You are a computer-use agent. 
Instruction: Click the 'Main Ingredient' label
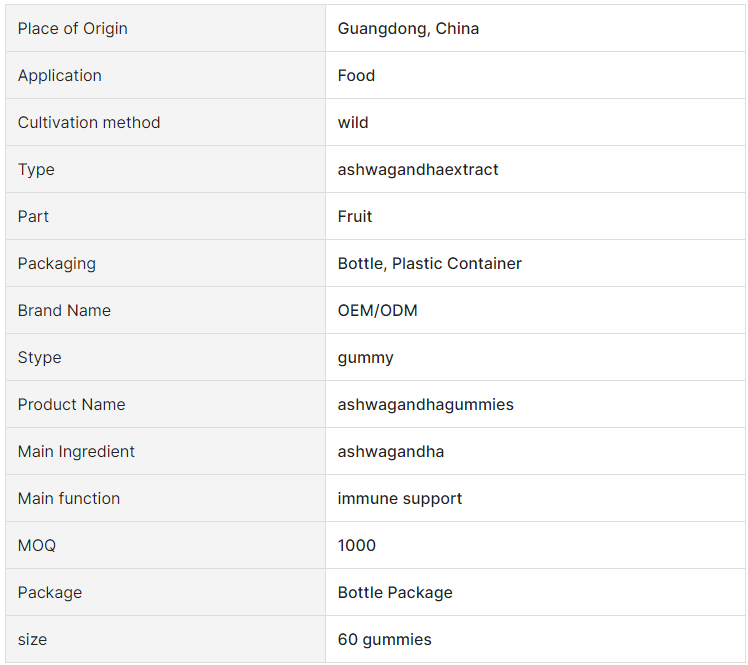[x=76, y=451]
